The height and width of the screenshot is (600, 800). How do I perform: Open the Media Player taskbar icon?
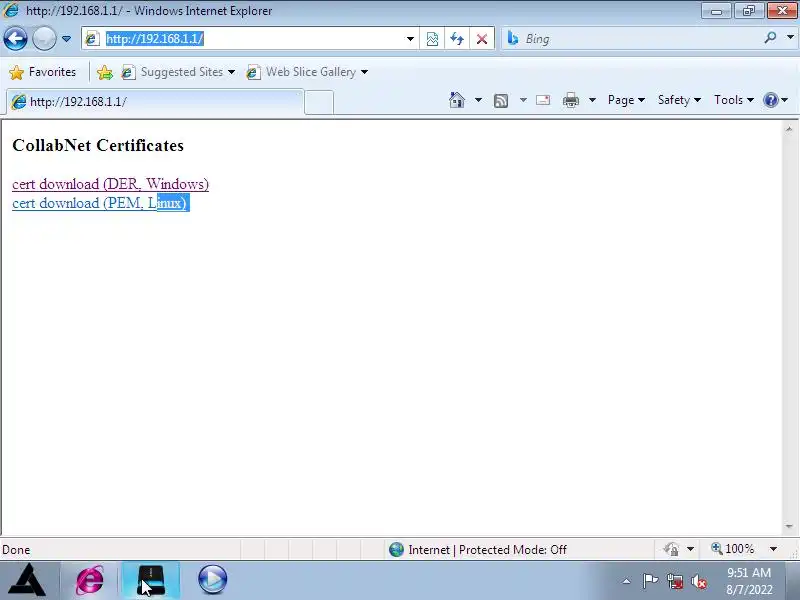[212, 580]
